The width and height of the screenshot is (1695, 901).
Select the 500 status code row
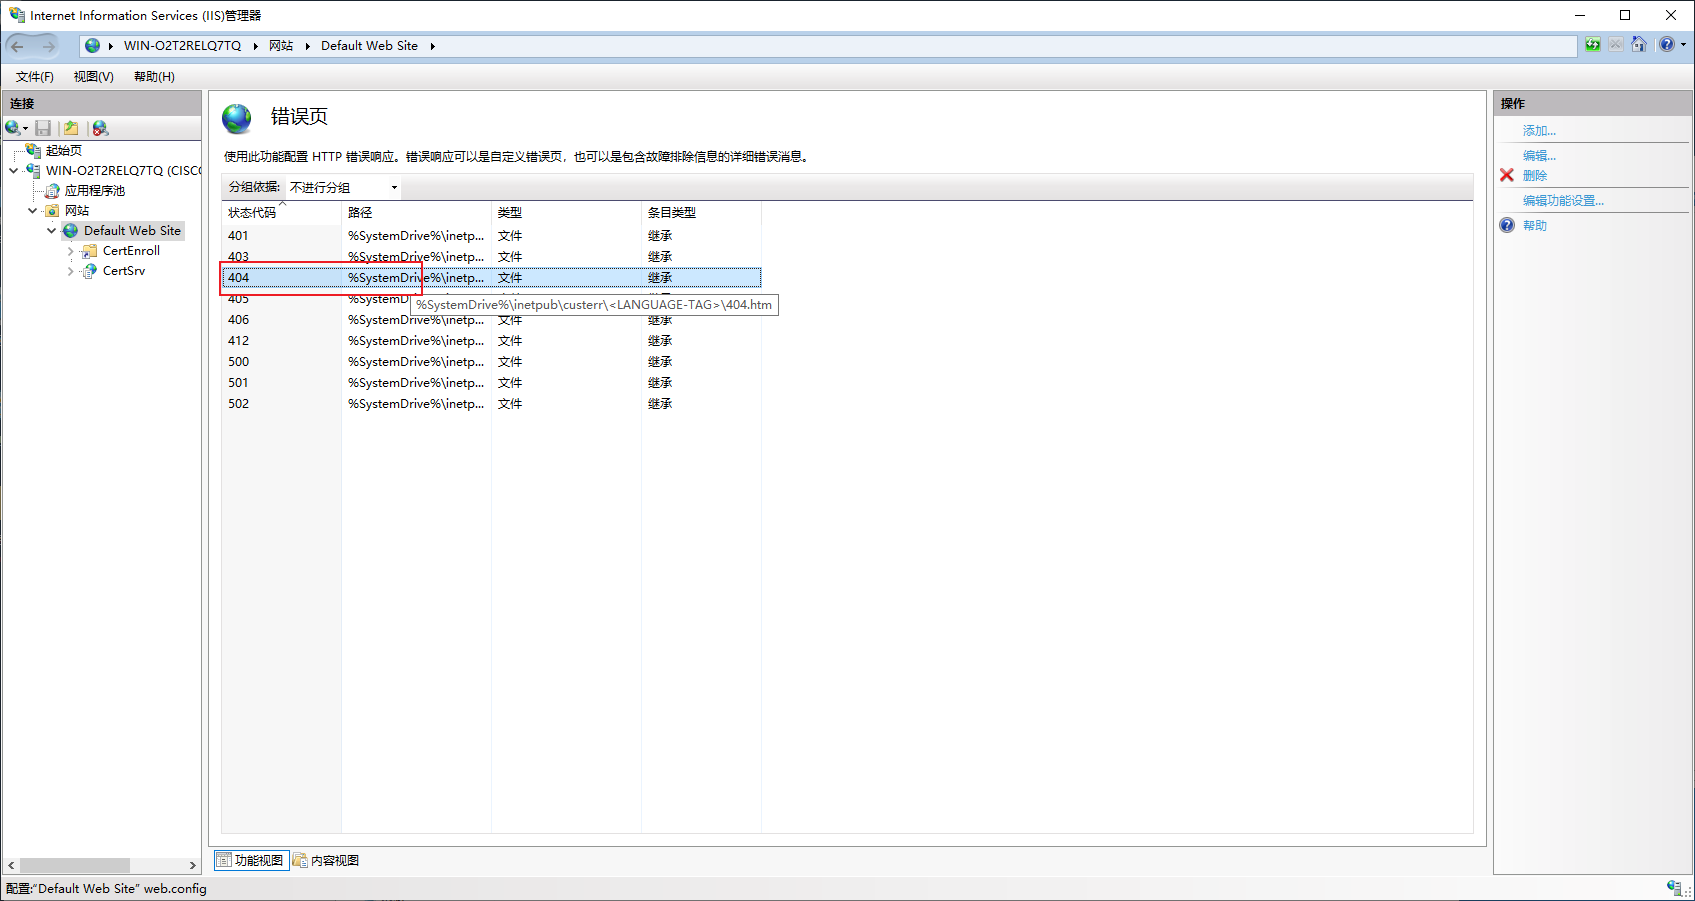491,362
